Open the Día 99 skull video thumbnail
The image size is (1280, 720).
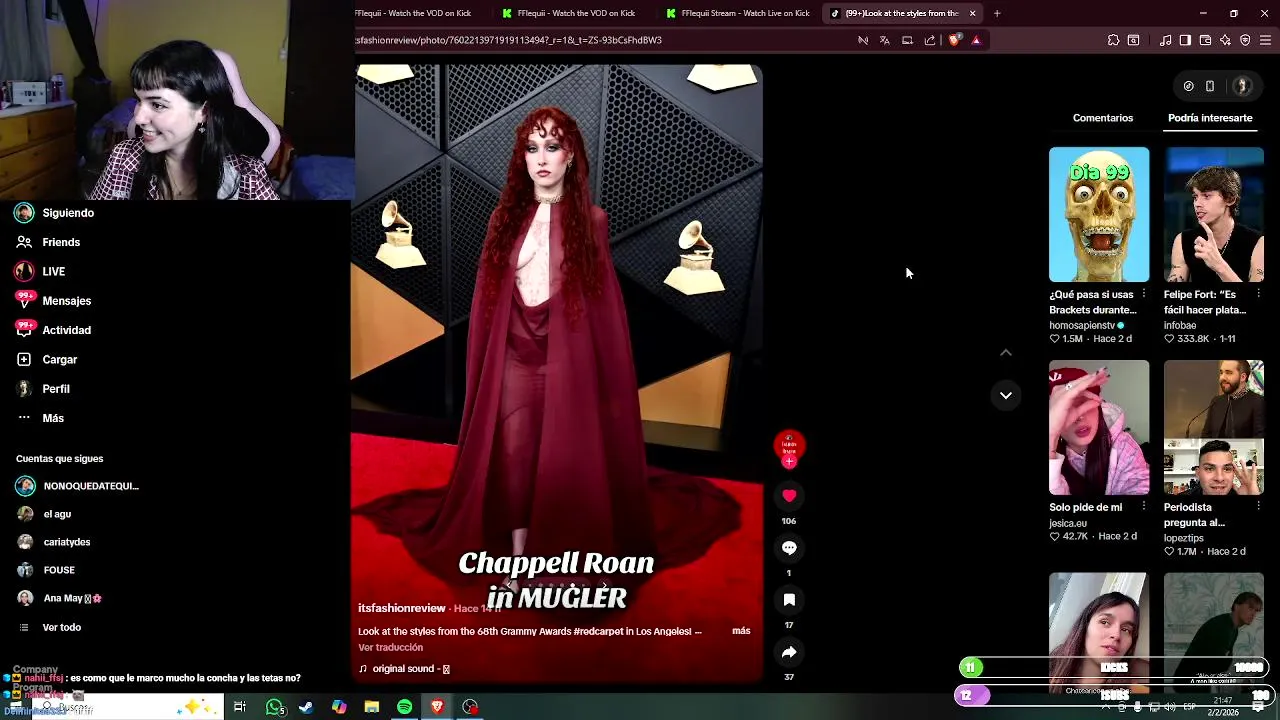tap(1099, 214)
